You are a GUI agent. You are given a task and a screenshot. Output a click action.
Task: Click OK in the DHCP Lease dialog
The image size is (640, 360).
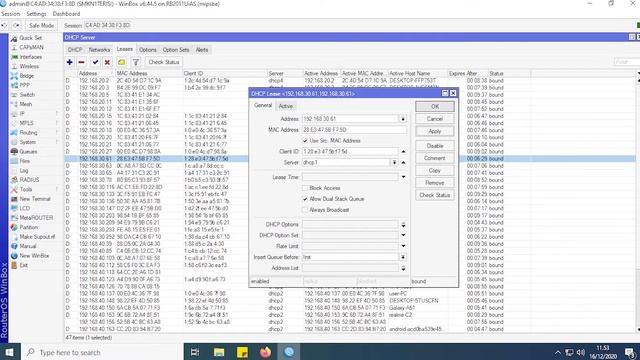[435, 107]
